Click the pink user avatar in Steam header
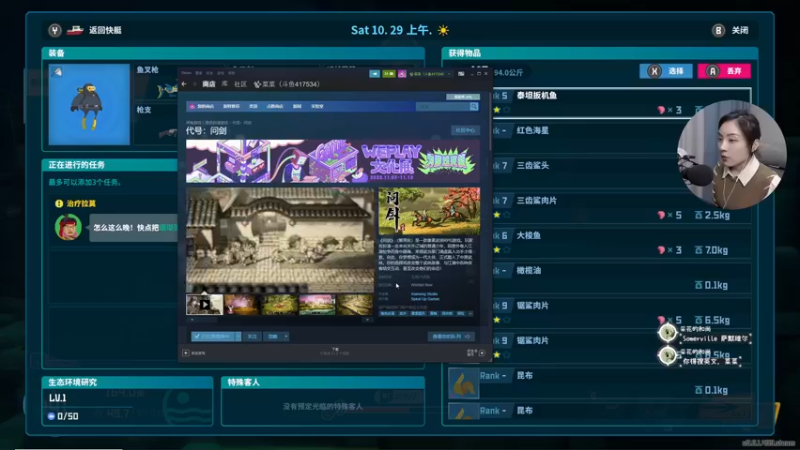Image resolution: width=800 pixels, height=450 pixels. 402,74
